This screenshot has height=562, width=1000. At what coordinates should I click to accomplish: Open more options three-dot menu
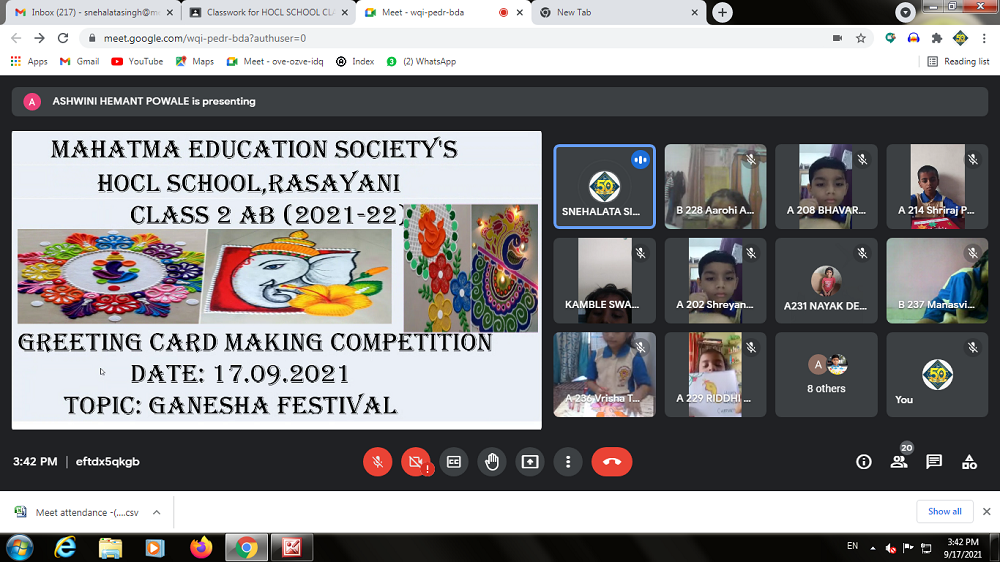tap(568, 462)
